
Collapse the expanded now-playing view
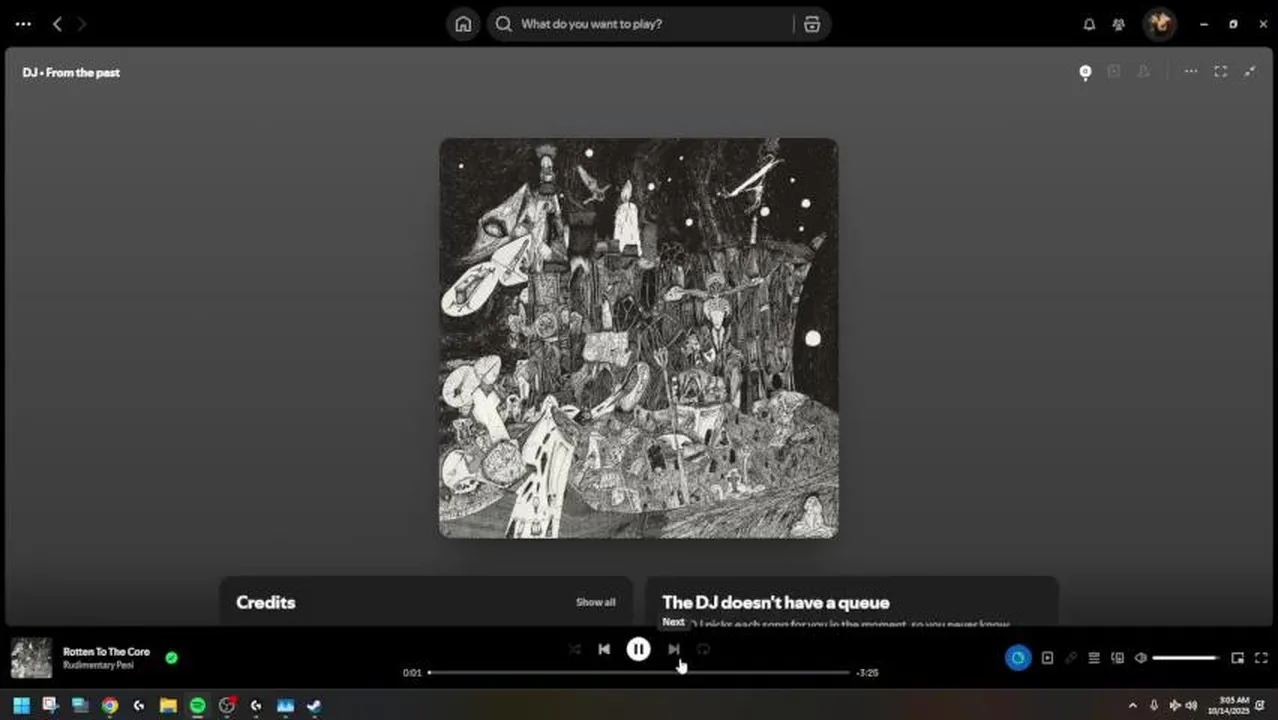point(1250,72)
